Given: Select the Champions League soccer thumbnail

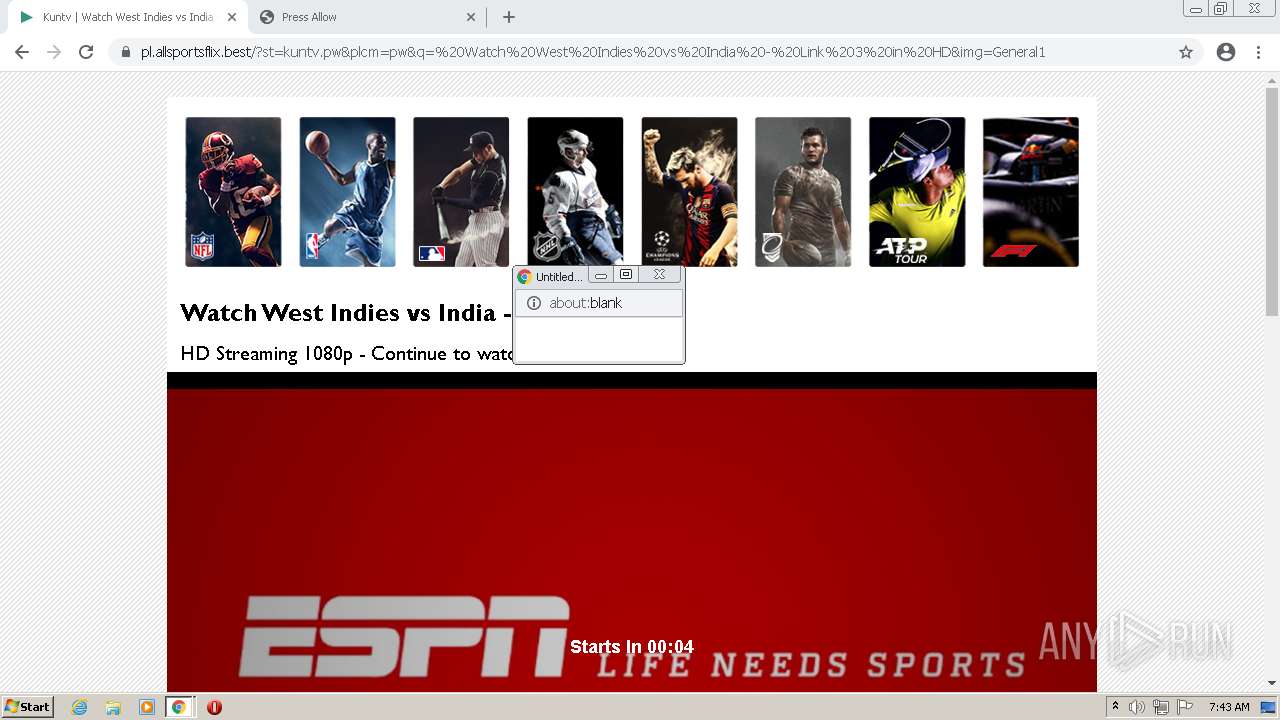Looking at the screenshot, I should (689, 192).
